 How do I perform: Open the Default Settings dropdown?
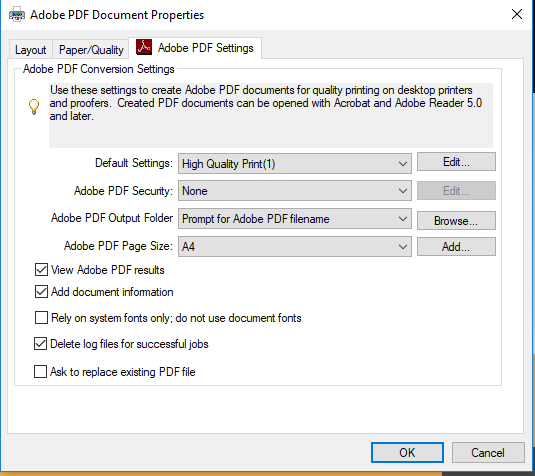(295, 164)
